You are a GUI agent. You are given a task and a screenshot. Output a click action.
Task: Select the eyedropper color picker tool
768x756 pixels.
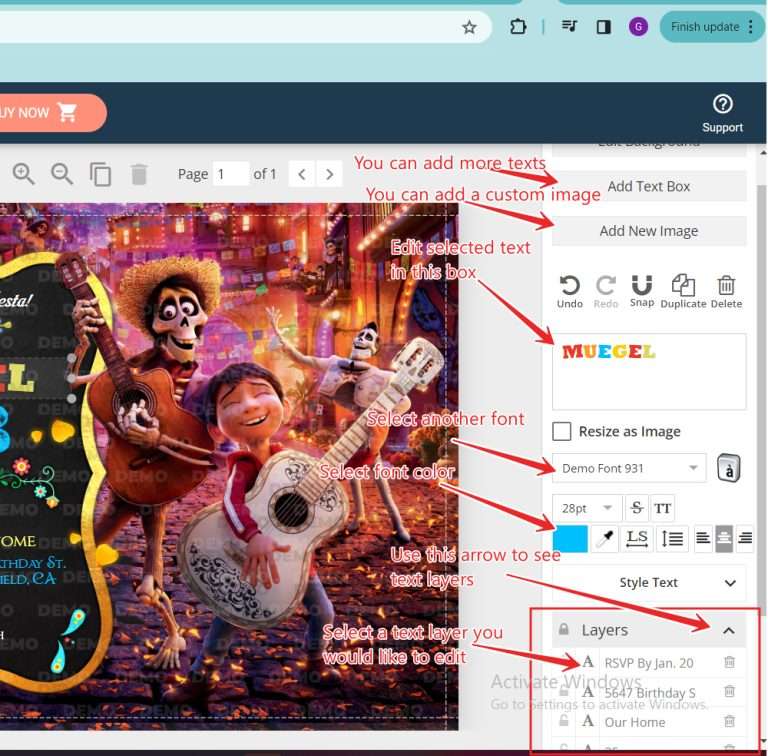click(604, 539)
